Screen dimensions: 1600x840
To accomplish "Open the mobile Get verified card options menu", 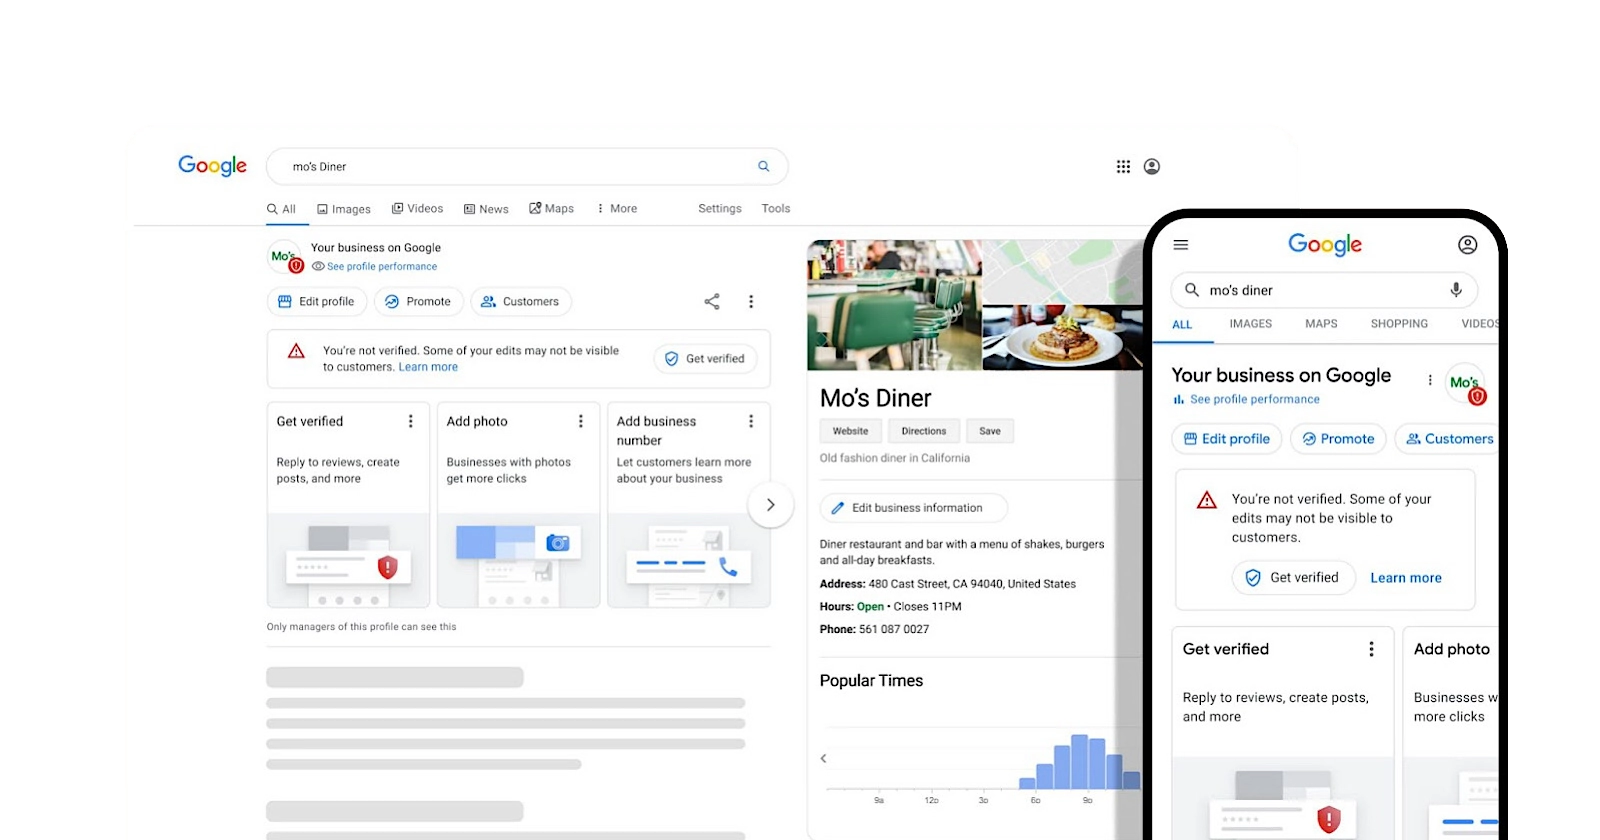I will tap(1371, 649).
